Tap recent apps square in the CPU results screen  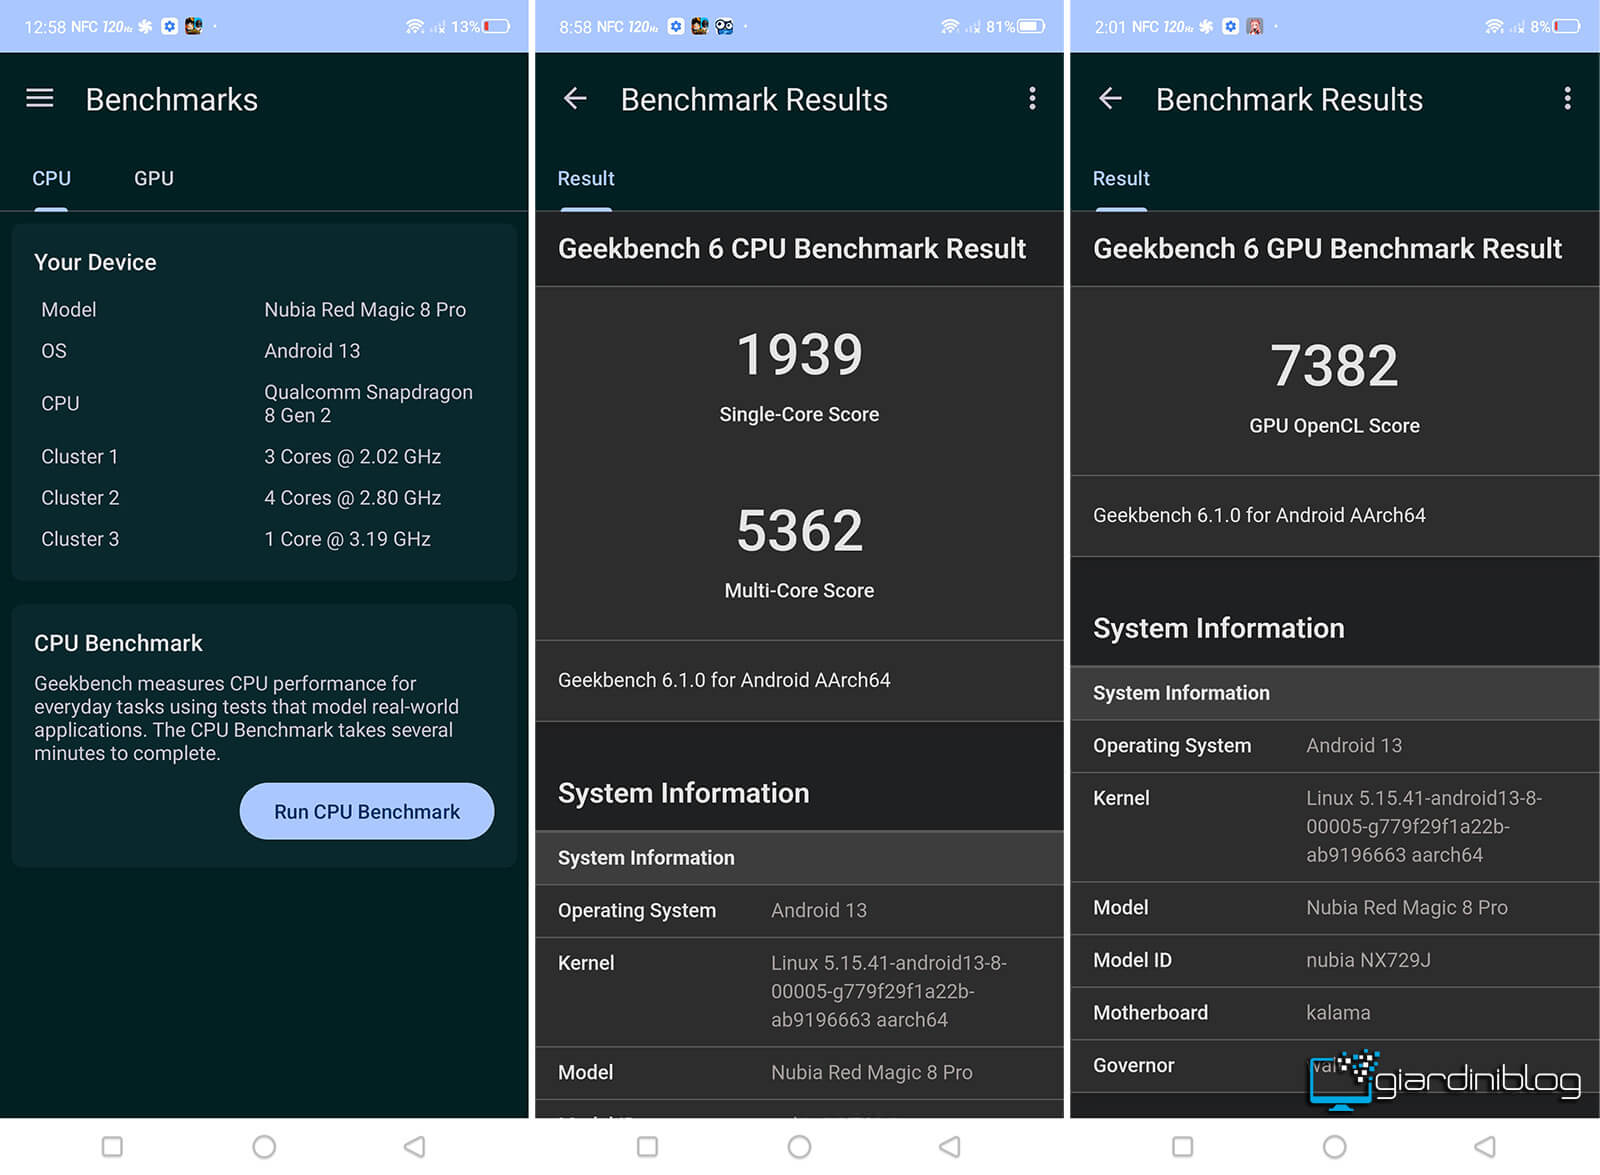point(647,1146)
